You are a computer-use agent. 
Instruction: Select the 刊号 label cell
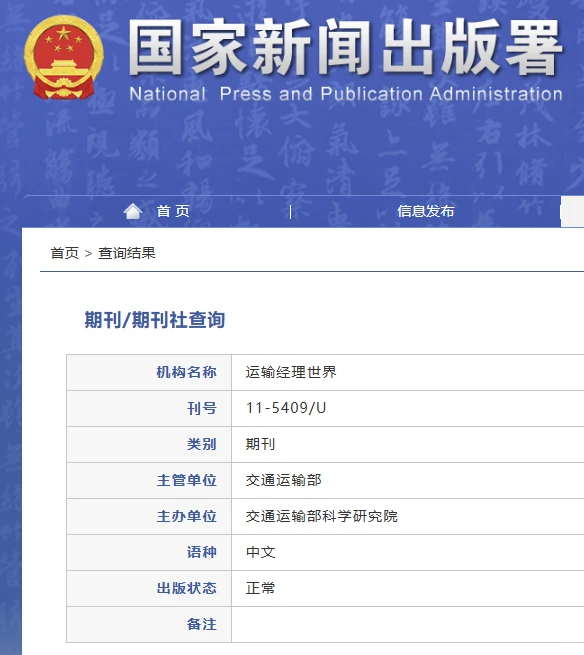click(x=149, y=408)
